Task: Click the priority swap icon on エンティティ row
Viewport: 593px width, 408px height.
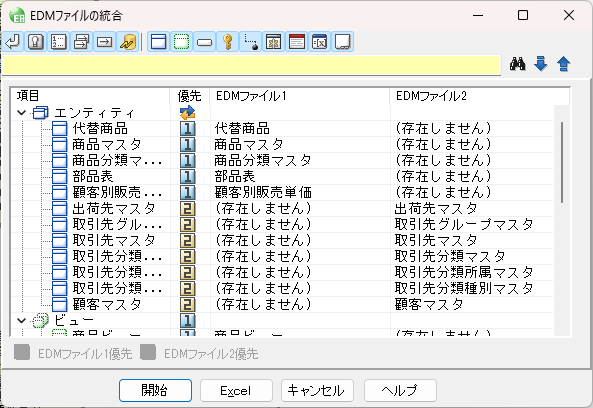Action: [x=188, y=113]
